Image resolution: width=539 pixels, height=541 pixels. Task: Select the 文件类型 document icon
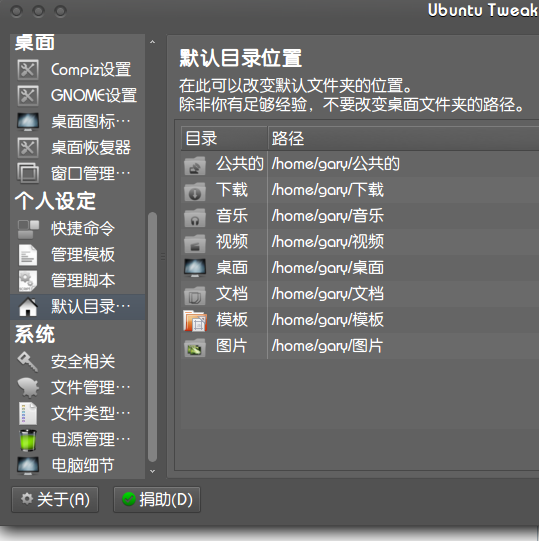point(28,413)
